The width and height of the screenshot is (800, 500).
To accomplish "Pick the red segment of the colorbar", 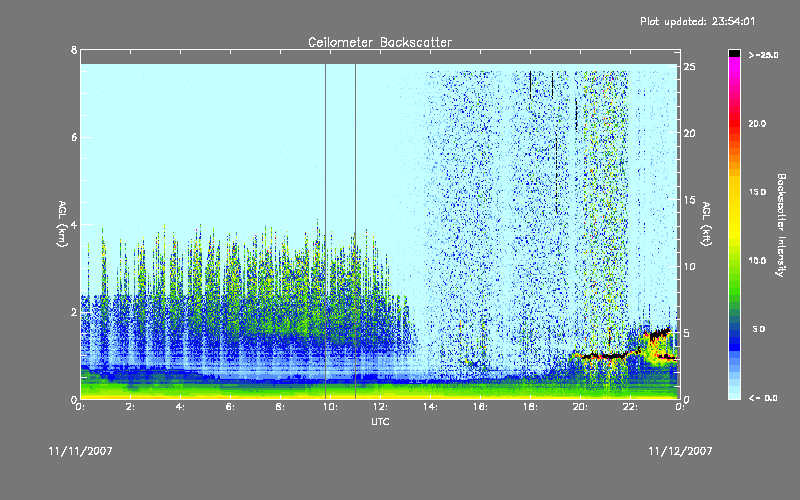I will point(734,122).
